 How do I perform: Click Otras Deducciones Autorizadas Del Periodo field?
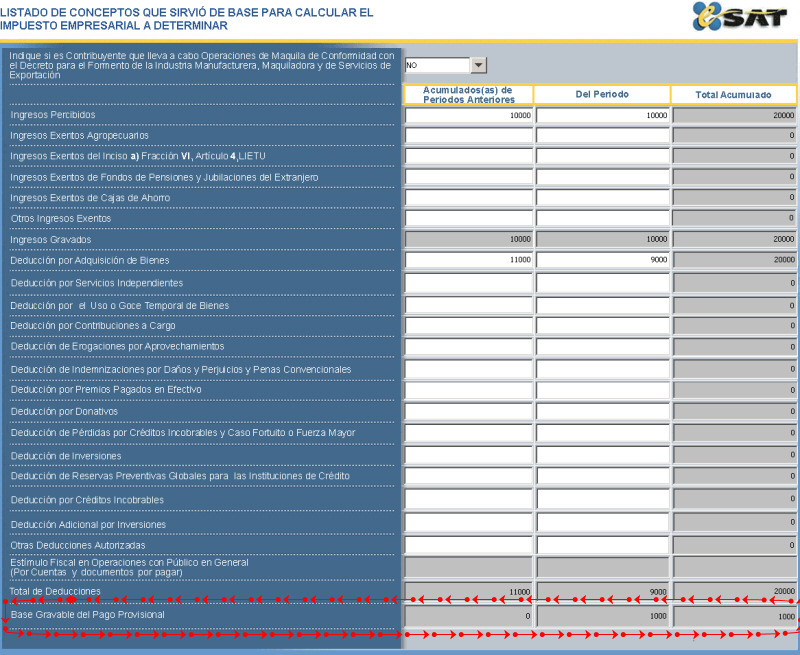tap(603, 545)
